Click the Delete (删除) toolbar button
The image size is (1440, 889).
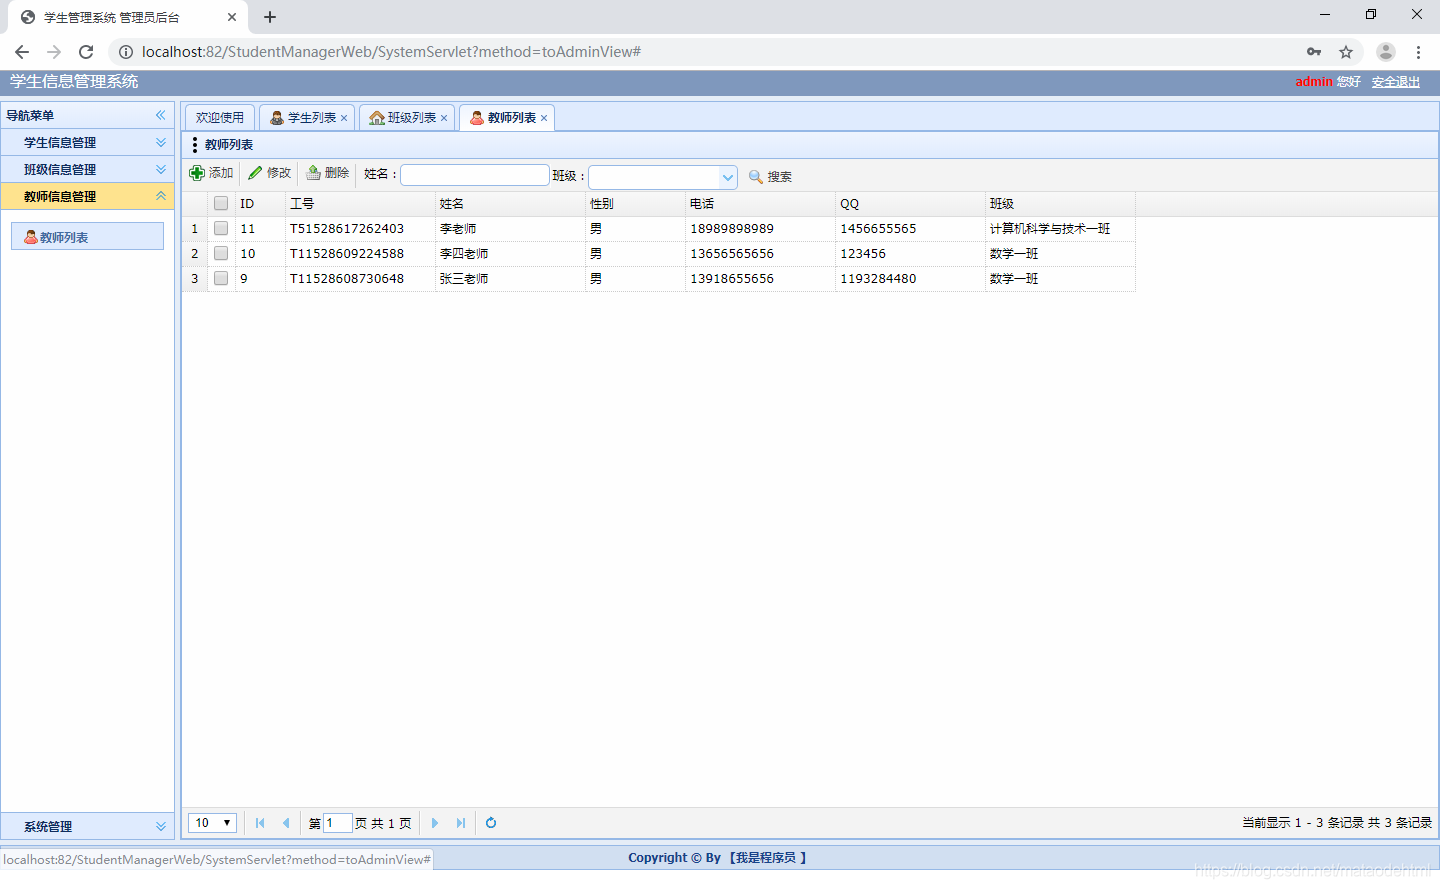(x=327, y=173)
